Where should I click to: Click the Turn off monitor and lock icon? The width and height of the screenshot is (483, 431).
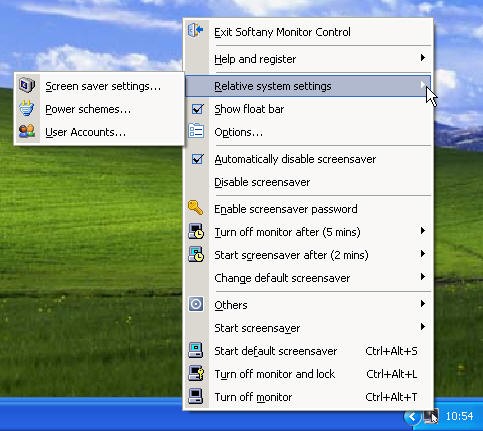tap(196, 373)
